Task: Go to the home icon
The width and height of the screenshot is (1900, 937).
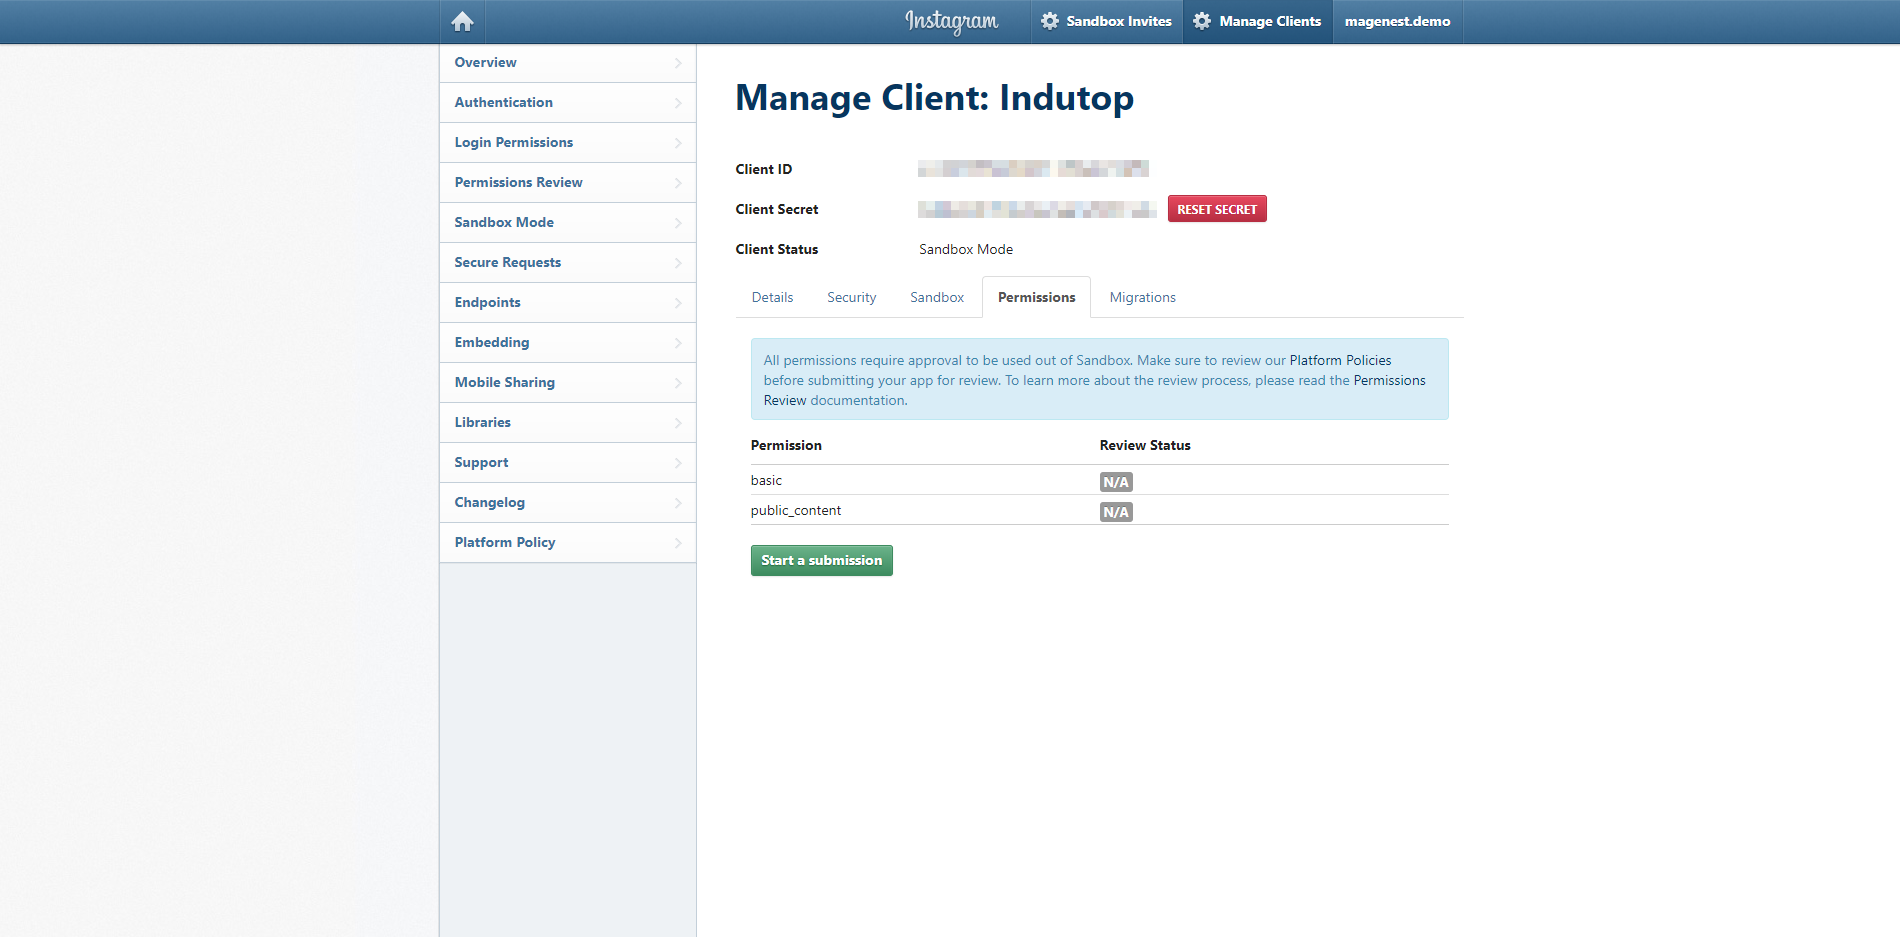Action: point(462,21)
